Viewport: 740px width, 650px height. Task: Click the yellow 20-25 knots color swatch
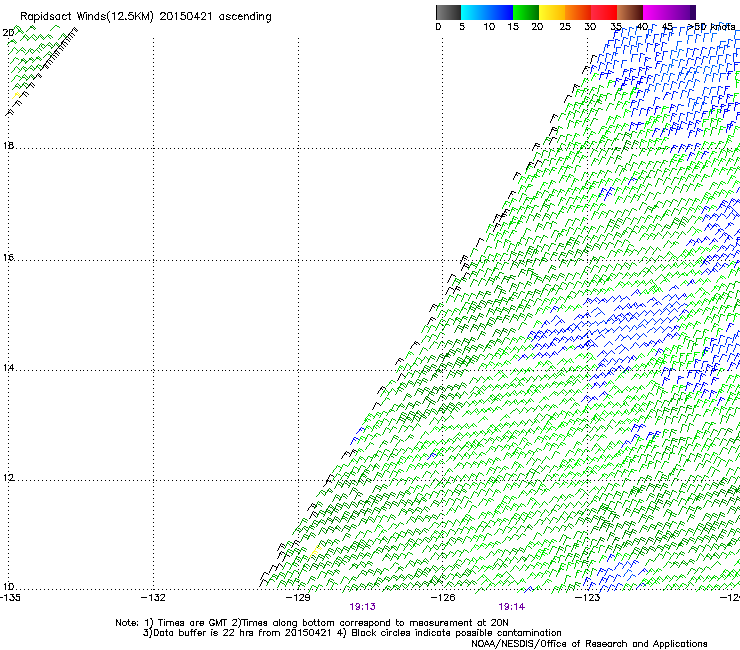pyautogui.click(x=552, y=12)
